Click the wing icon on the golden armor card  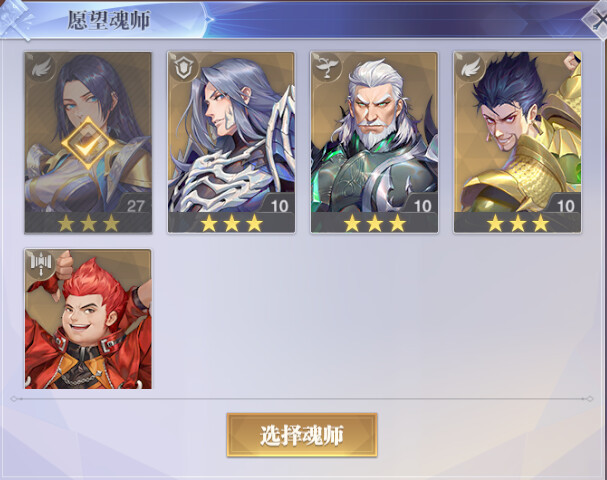470,69
